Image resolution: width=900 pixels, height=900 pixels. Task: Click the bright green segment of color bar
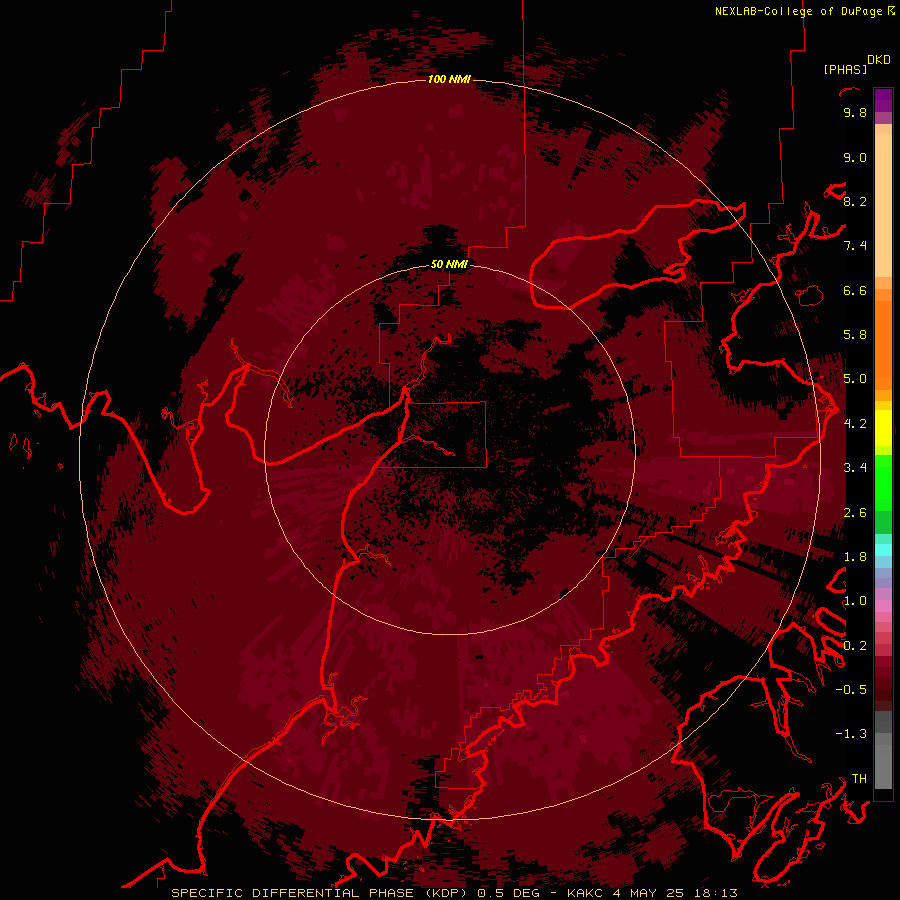click(x=883, y=483)
